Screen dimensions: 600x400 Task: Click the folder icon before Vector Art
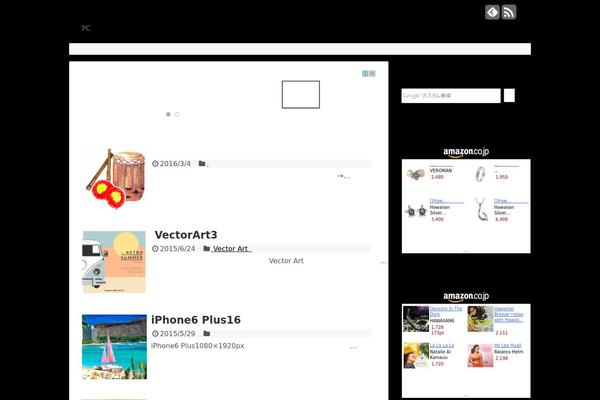[207, 248]
